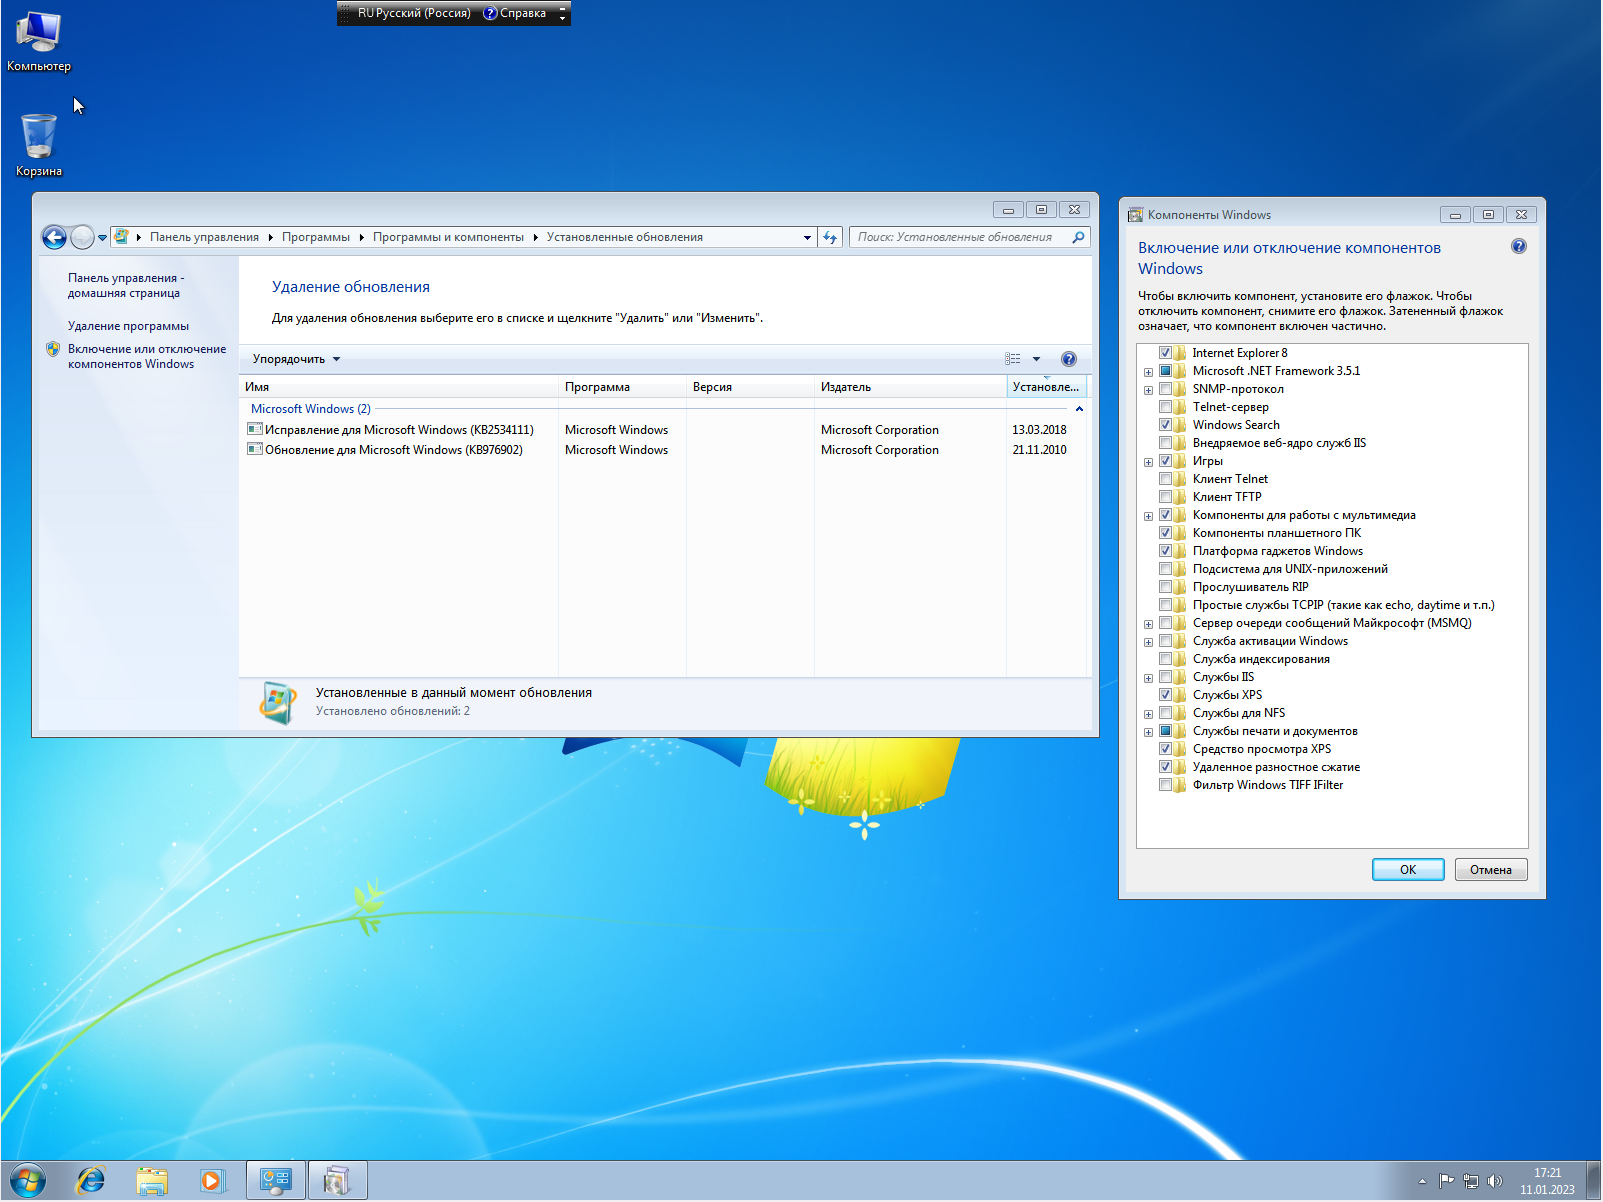Open view options dropdown arrow
This screenshot has height=1202, width=1603.
click(x=1036, y=359)
